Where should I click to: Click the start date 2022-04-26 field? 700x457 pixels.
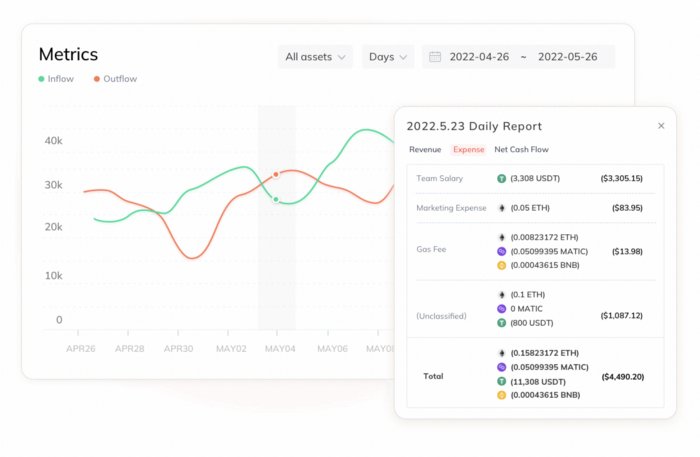[478, 57]
